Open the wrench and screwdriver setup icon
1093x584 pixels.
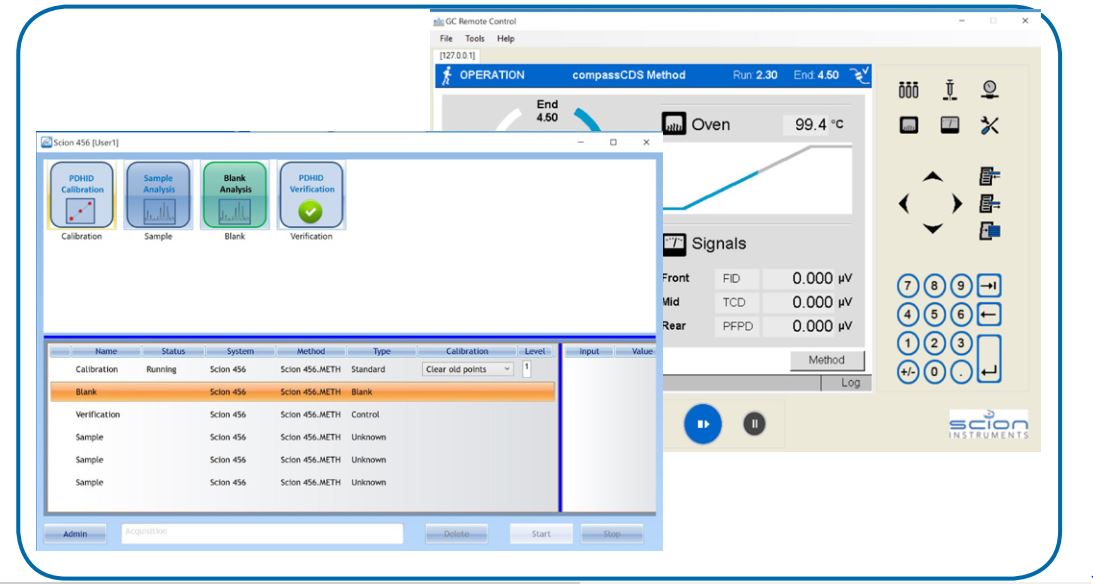(990, 125)
